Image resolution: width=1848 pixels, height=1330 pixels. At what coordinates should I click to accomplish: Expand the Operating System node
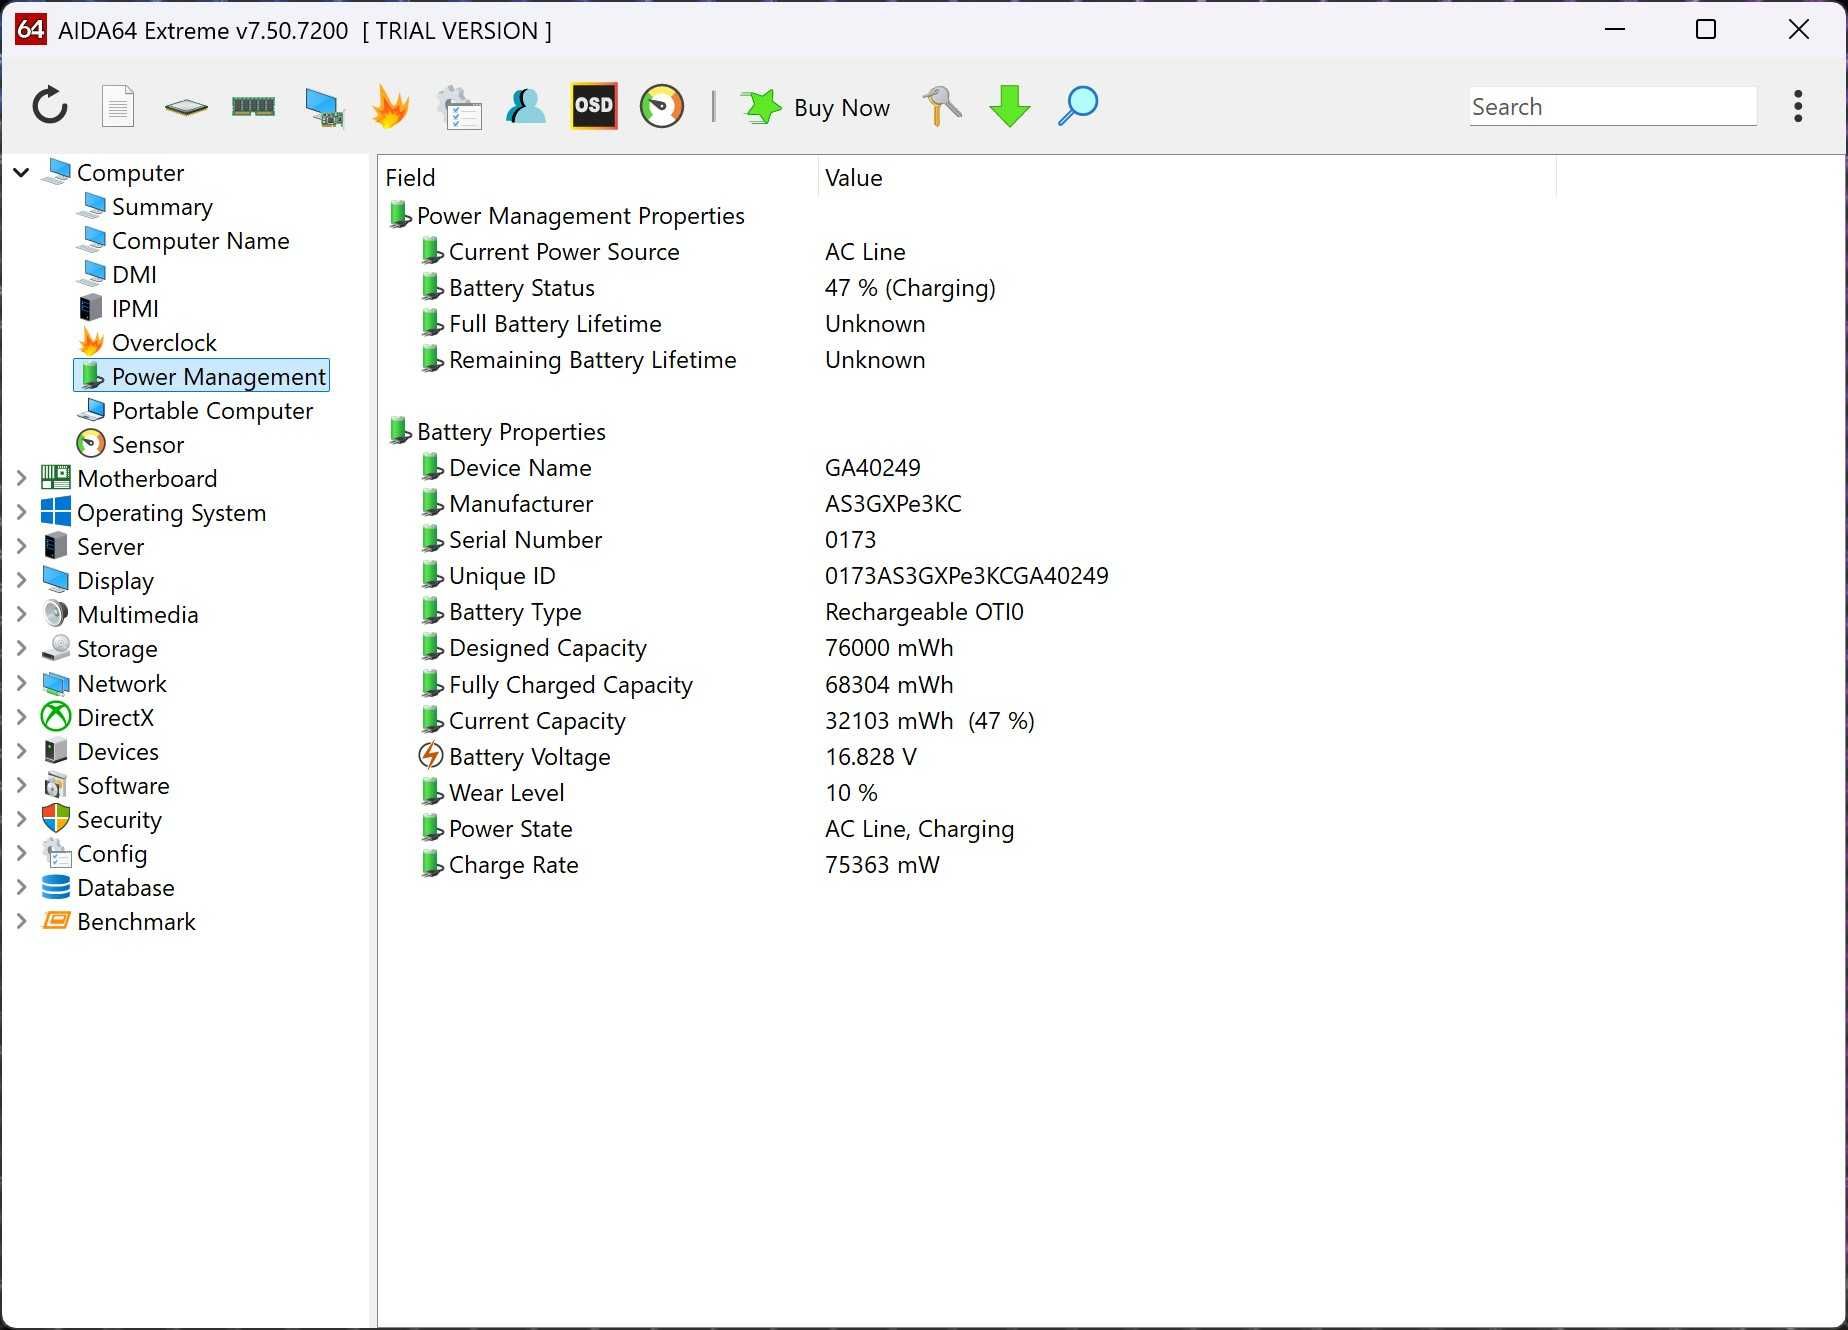(21, 512)
